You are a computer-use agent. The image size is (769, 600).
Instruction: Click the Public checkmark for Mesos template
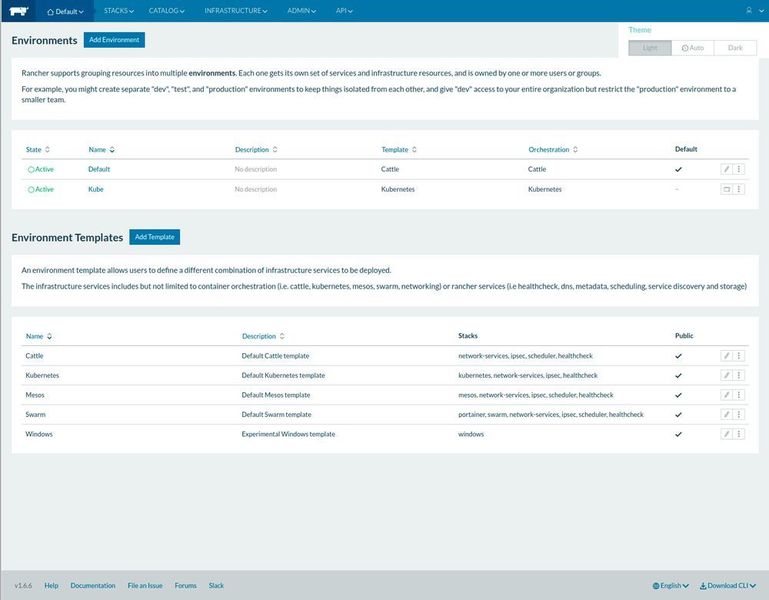pos(678,395)
